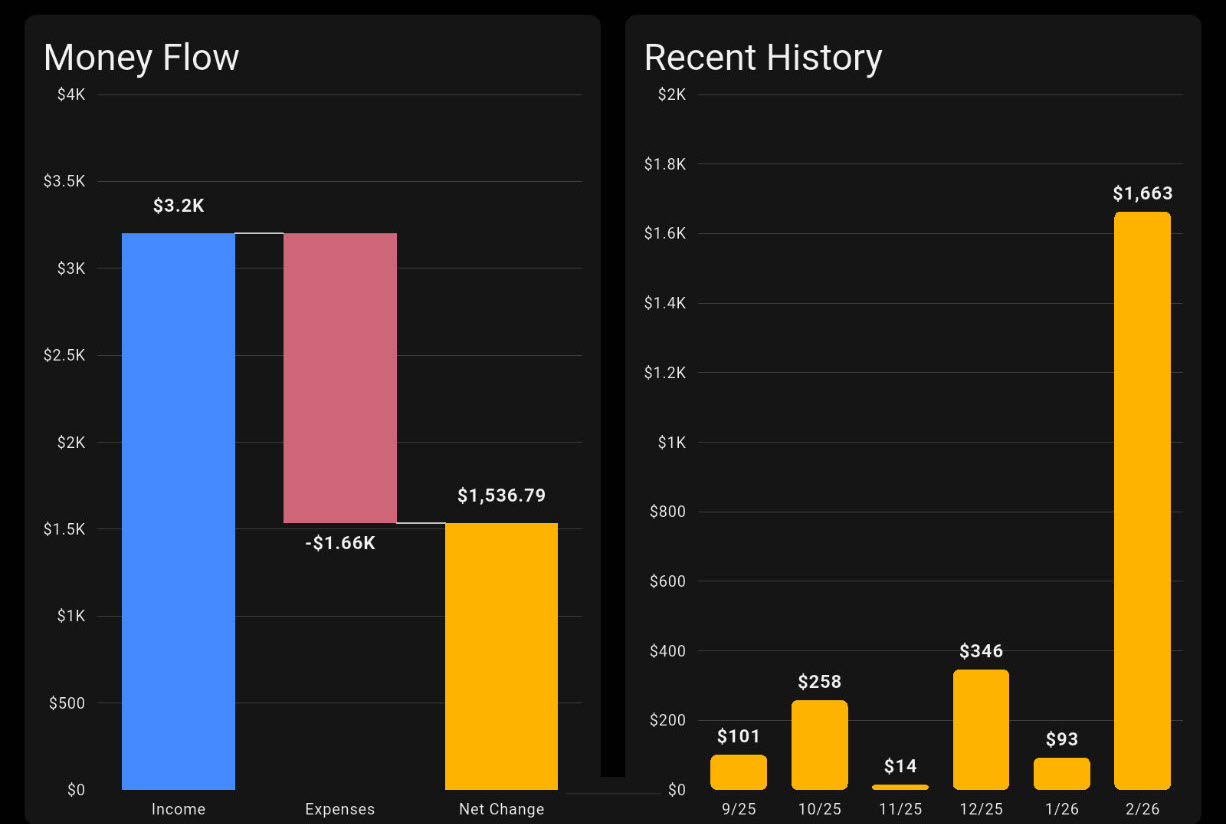Click the $4K axis label on Money Flow

[69, 94]
